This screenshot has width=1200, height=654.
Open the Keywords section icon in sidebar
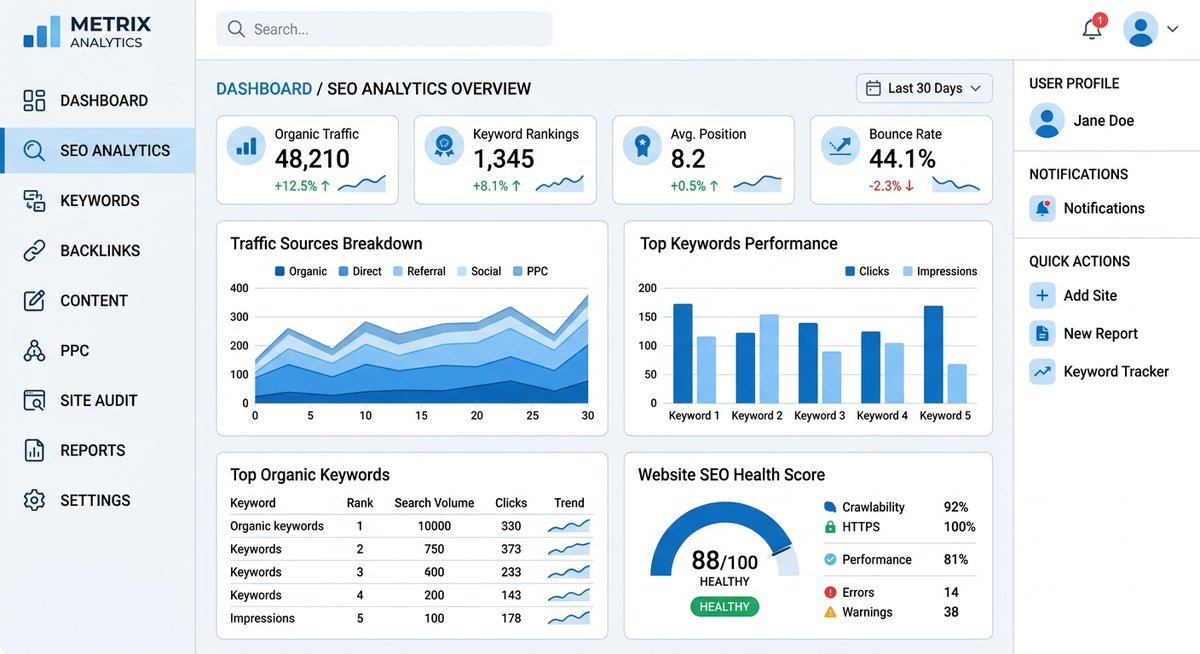coord(33,200)
